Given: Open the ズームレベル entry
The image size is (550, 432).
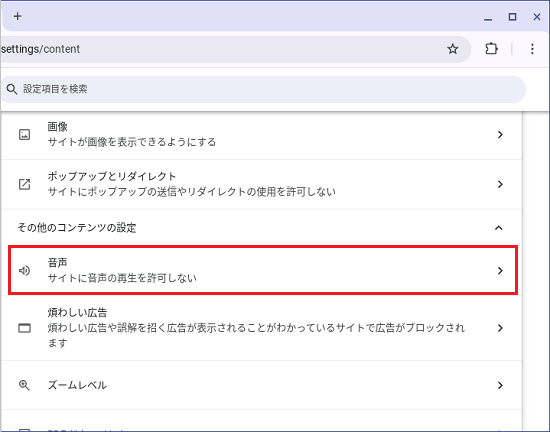Looking at the screenshot, I should click(262, 385).
